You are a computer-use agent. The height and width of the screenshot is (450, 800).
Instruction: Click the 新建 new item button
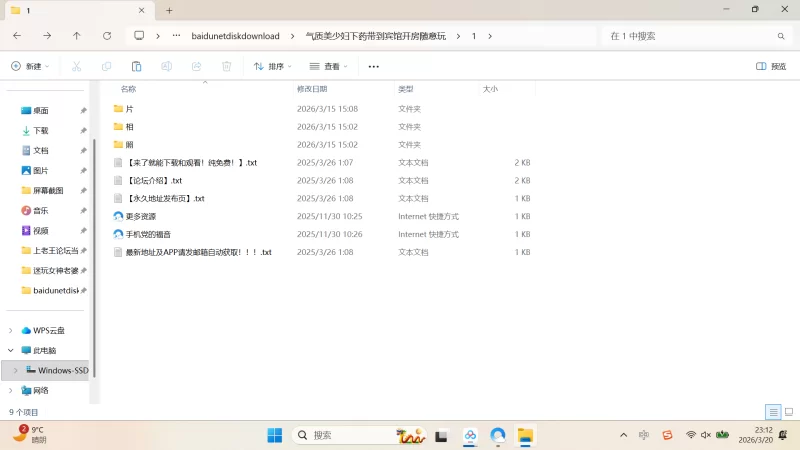pos(30,66)
